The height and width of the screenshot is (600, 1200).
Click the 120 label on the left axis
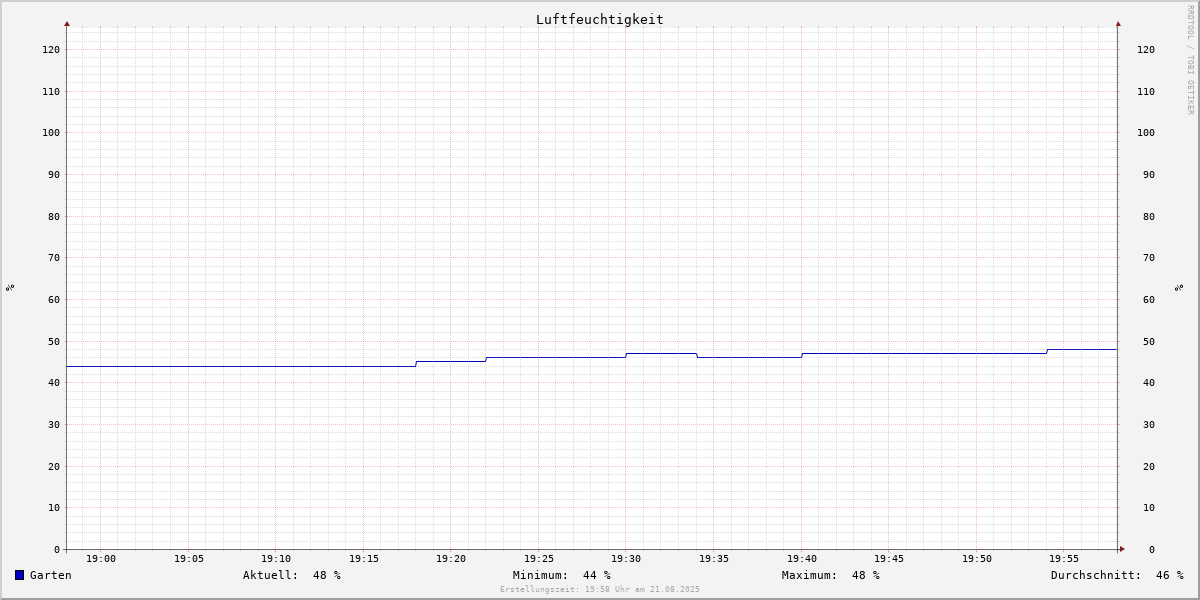pos(51,49)
